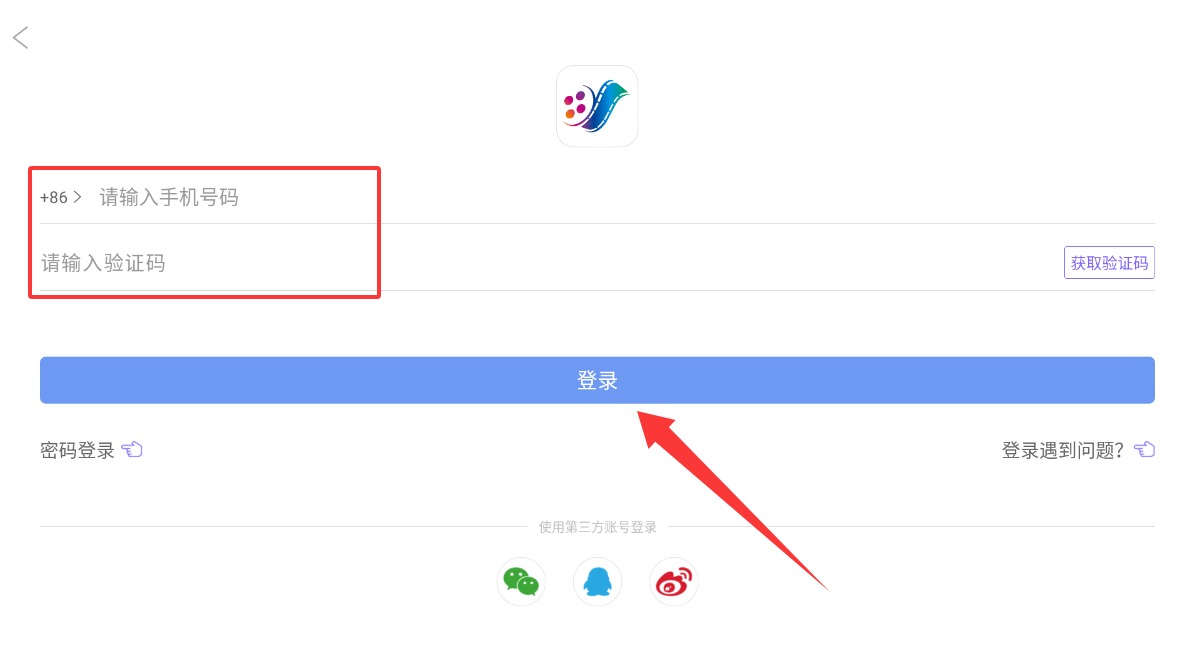Viewport: 1194px width, 649px height.
Task: Click the red highlight box around the inputs
Action: pos(204,232)
